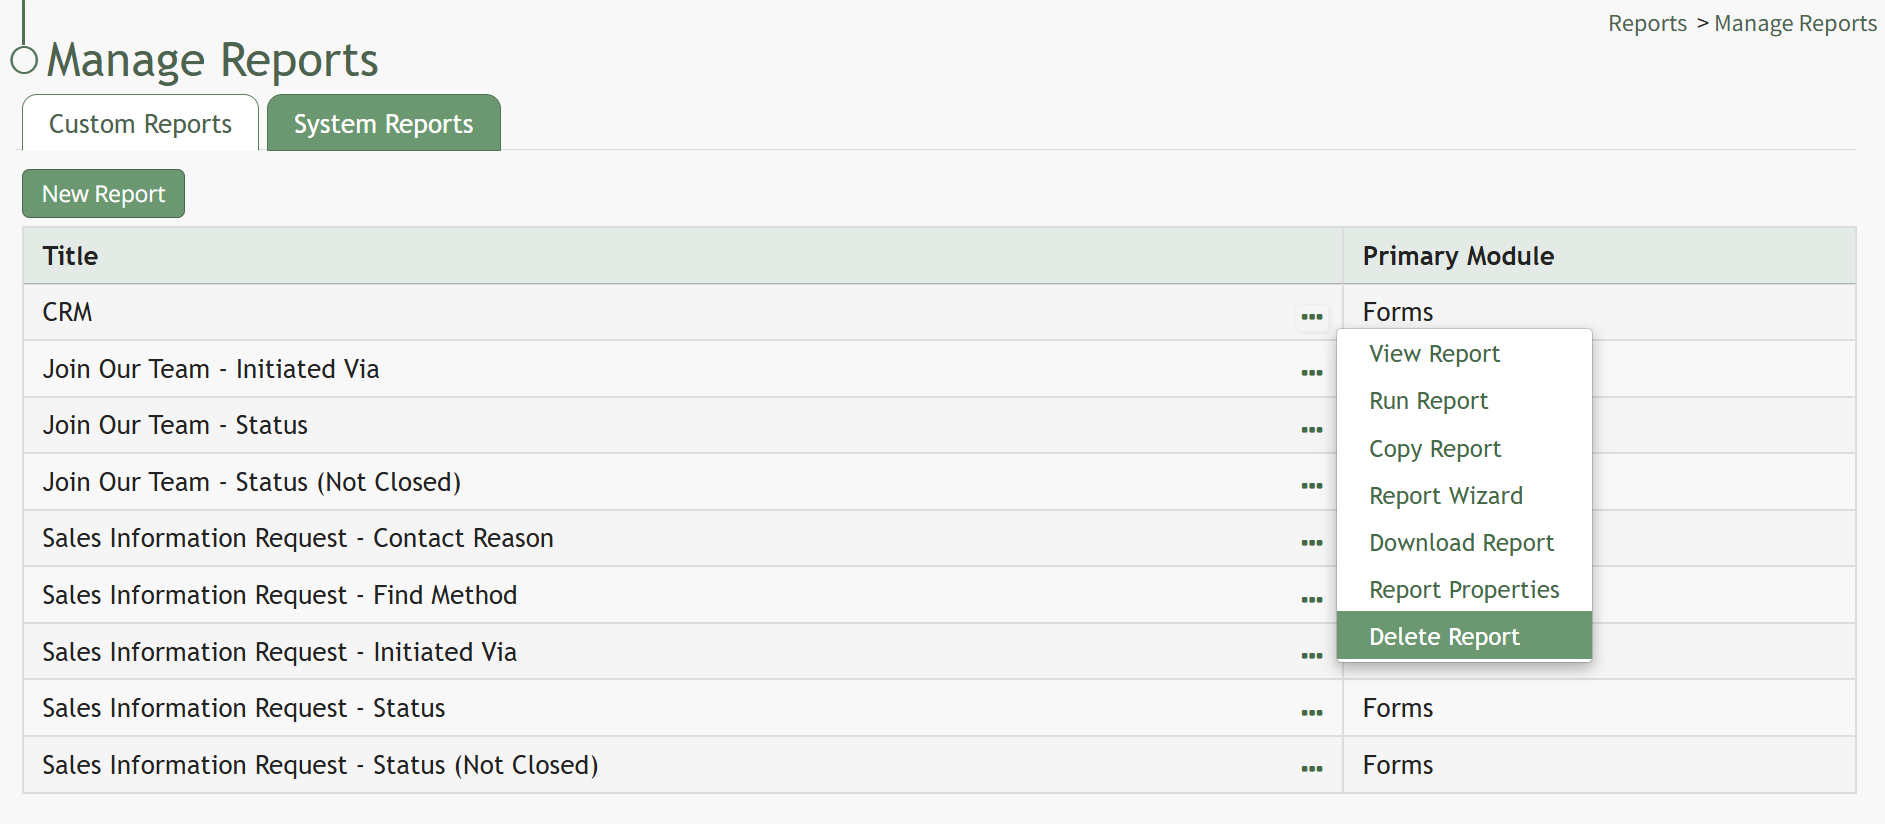
Task: Open Report Properties from the menu
Action: tap(1464, 589)
